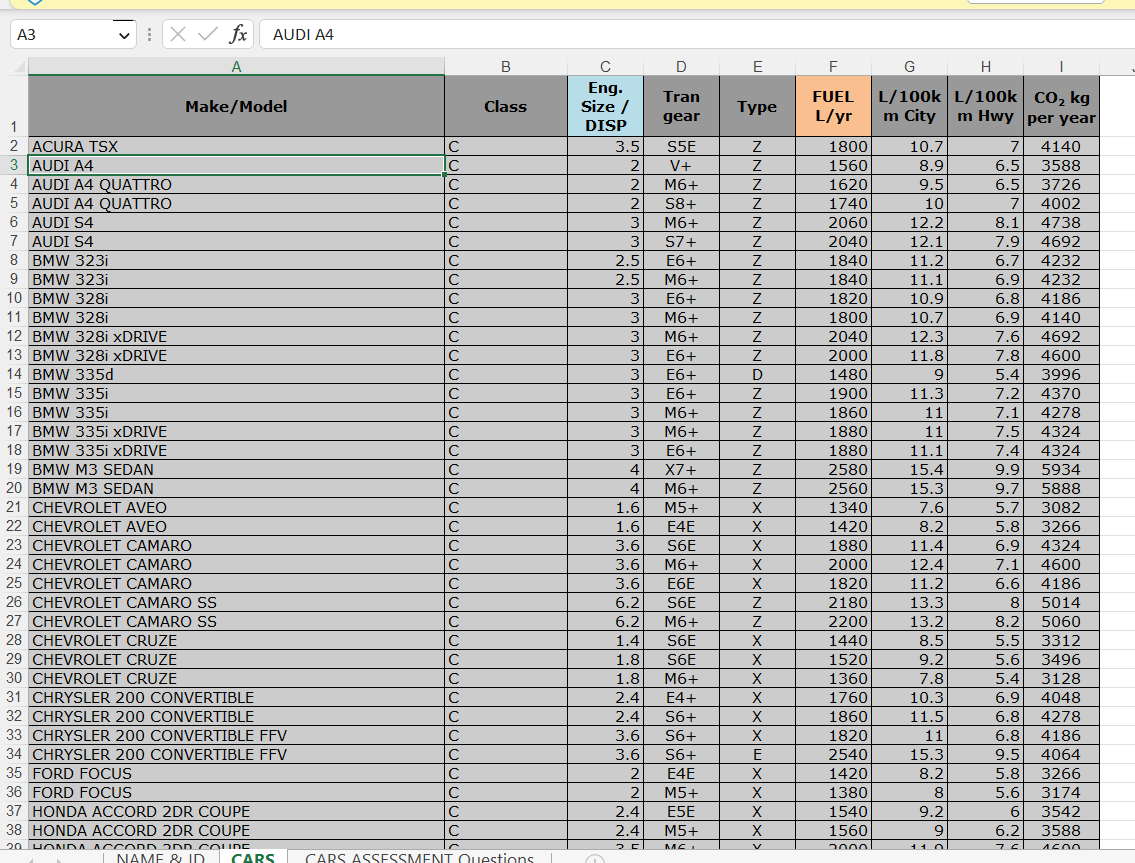Open the CARS ASSESSMENT Questions sheet tab
The height and width of the screenshot is (863, 1135).
click(x=419, y=857)
